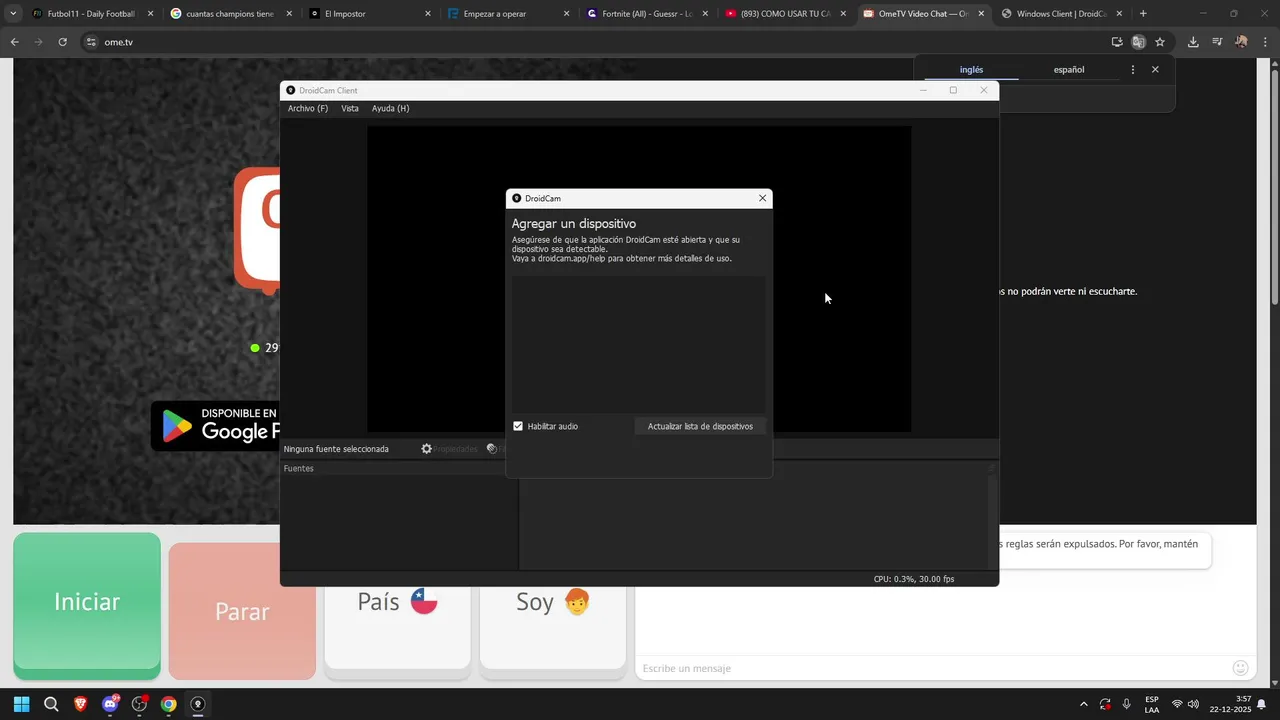Click the Google Play download badge

tap(215, 425)
